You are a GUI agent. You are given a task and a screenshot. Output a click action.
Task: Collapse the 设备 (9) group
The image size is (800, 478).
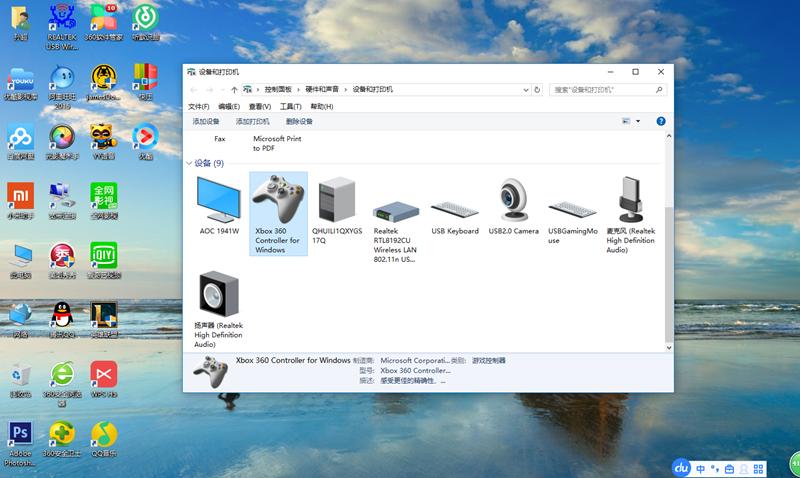(x=190, y=163)
